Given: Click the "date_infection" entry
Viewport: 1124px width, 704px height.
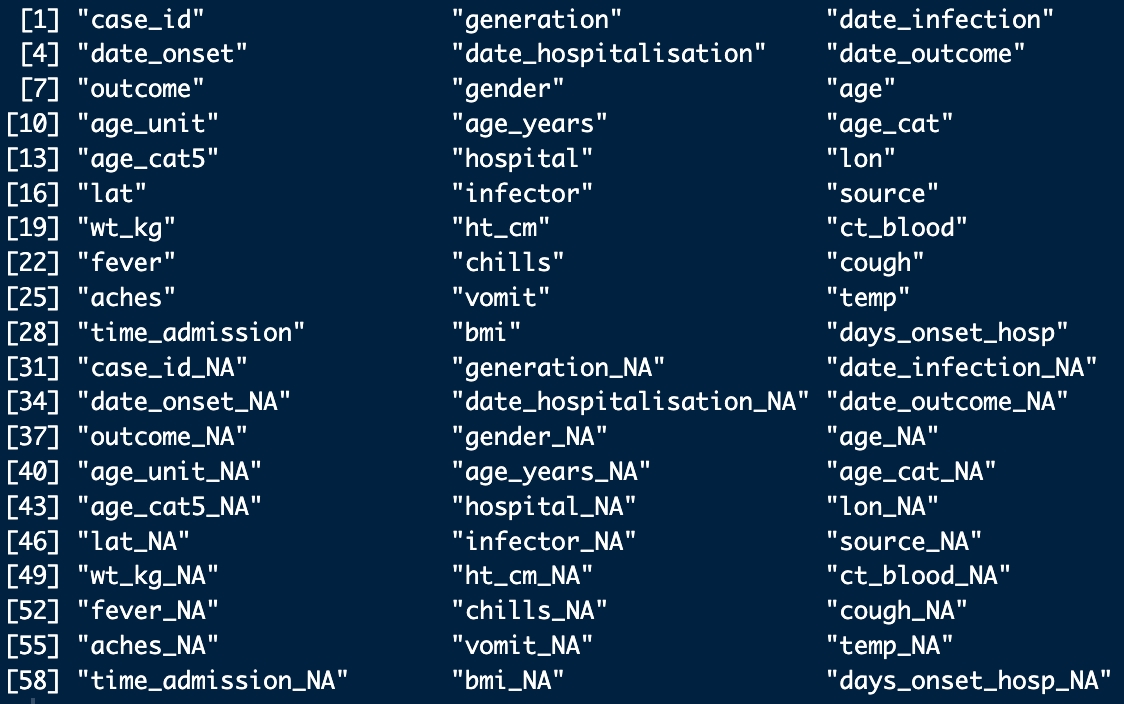Looking at the screenshot, I should click(939, 19).
